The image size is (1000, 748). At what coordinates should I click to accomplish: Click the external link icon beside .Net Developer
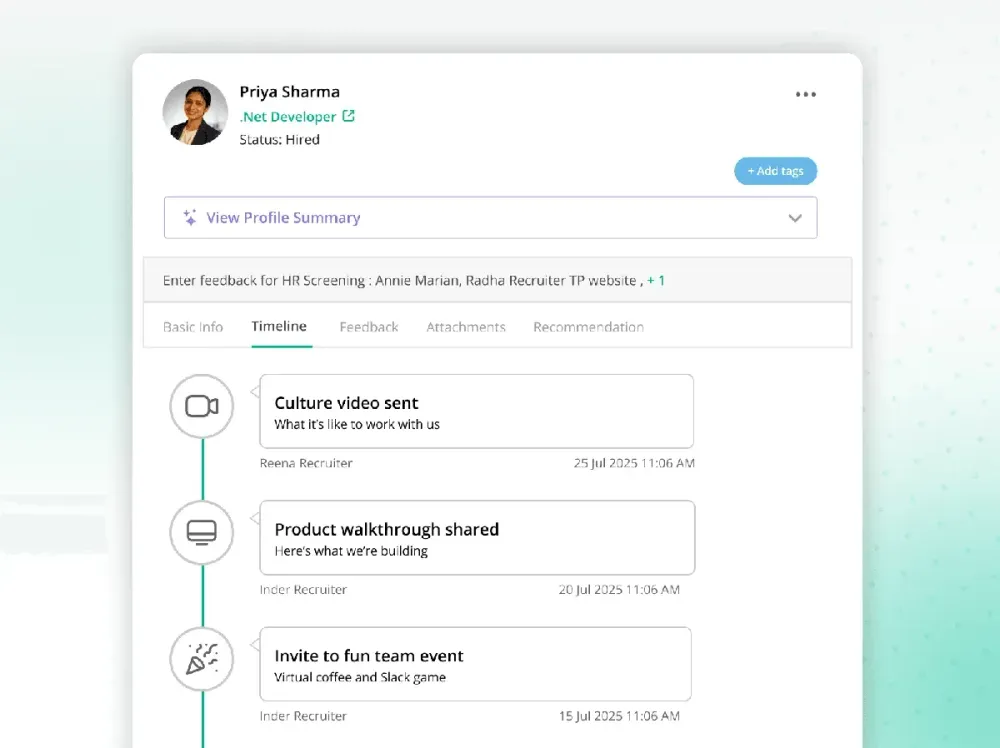[348, 116]
